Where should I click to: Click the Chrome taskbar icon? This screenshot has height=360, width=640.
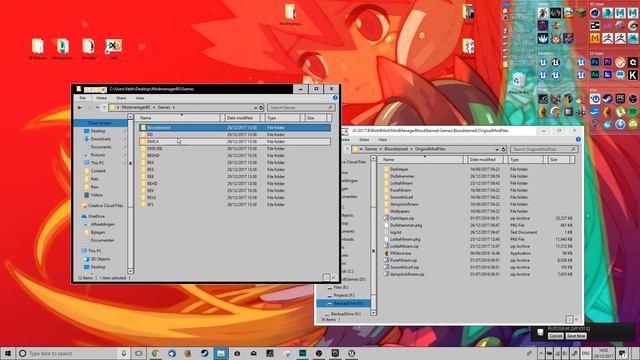(x=155, y=353)
